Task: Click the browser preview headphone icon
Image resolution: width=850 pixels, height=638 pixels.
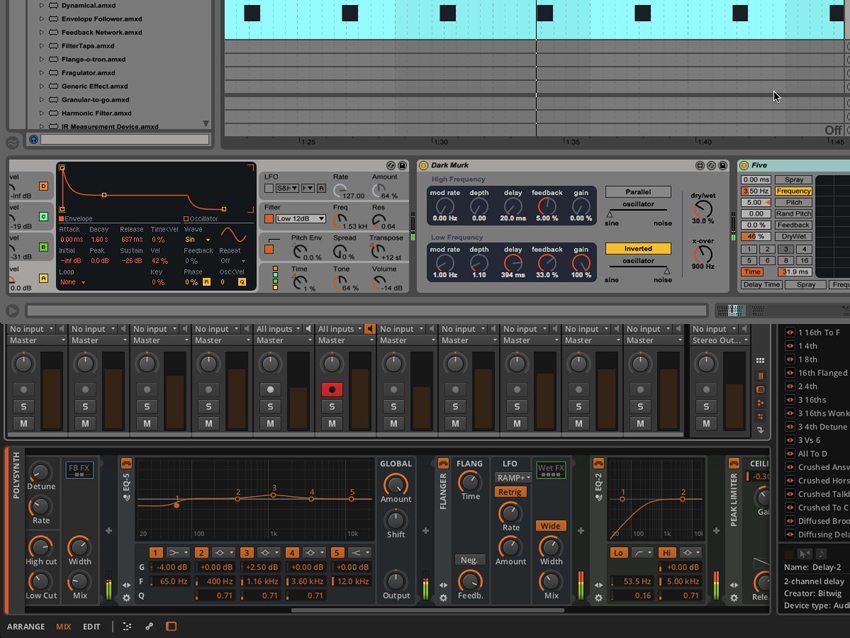Action: 33,139
